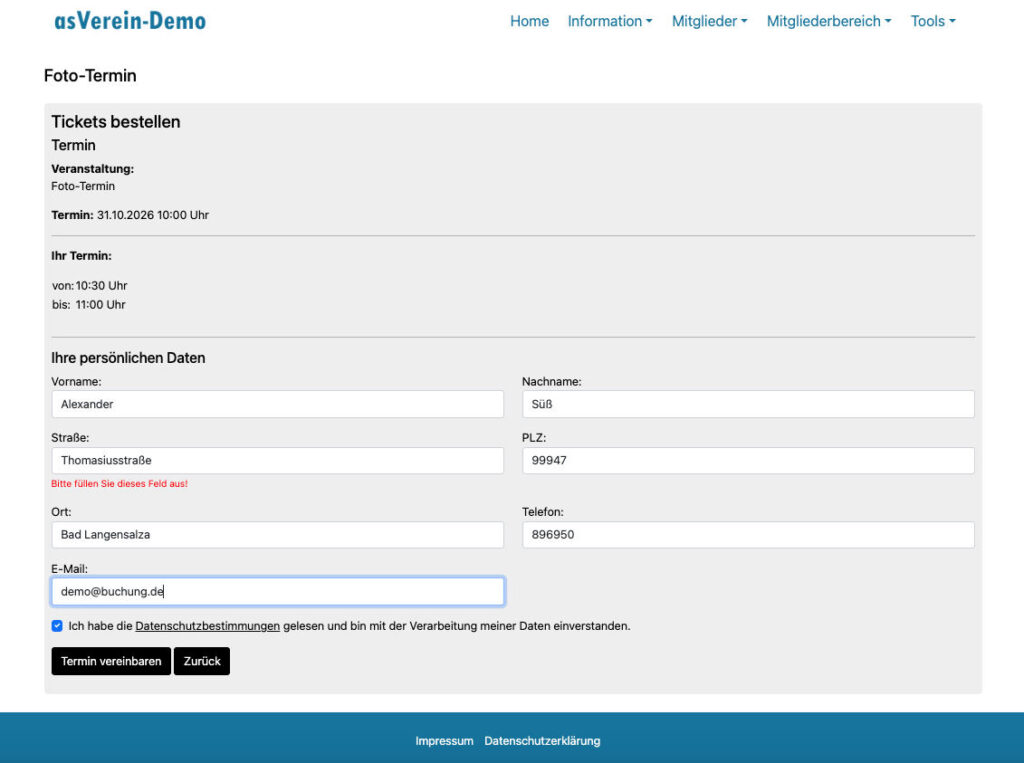The height and width of the screenshot is (763, 1024).
Task: Open the Mitglieder dropdown menu
Action: coord(709,21)
